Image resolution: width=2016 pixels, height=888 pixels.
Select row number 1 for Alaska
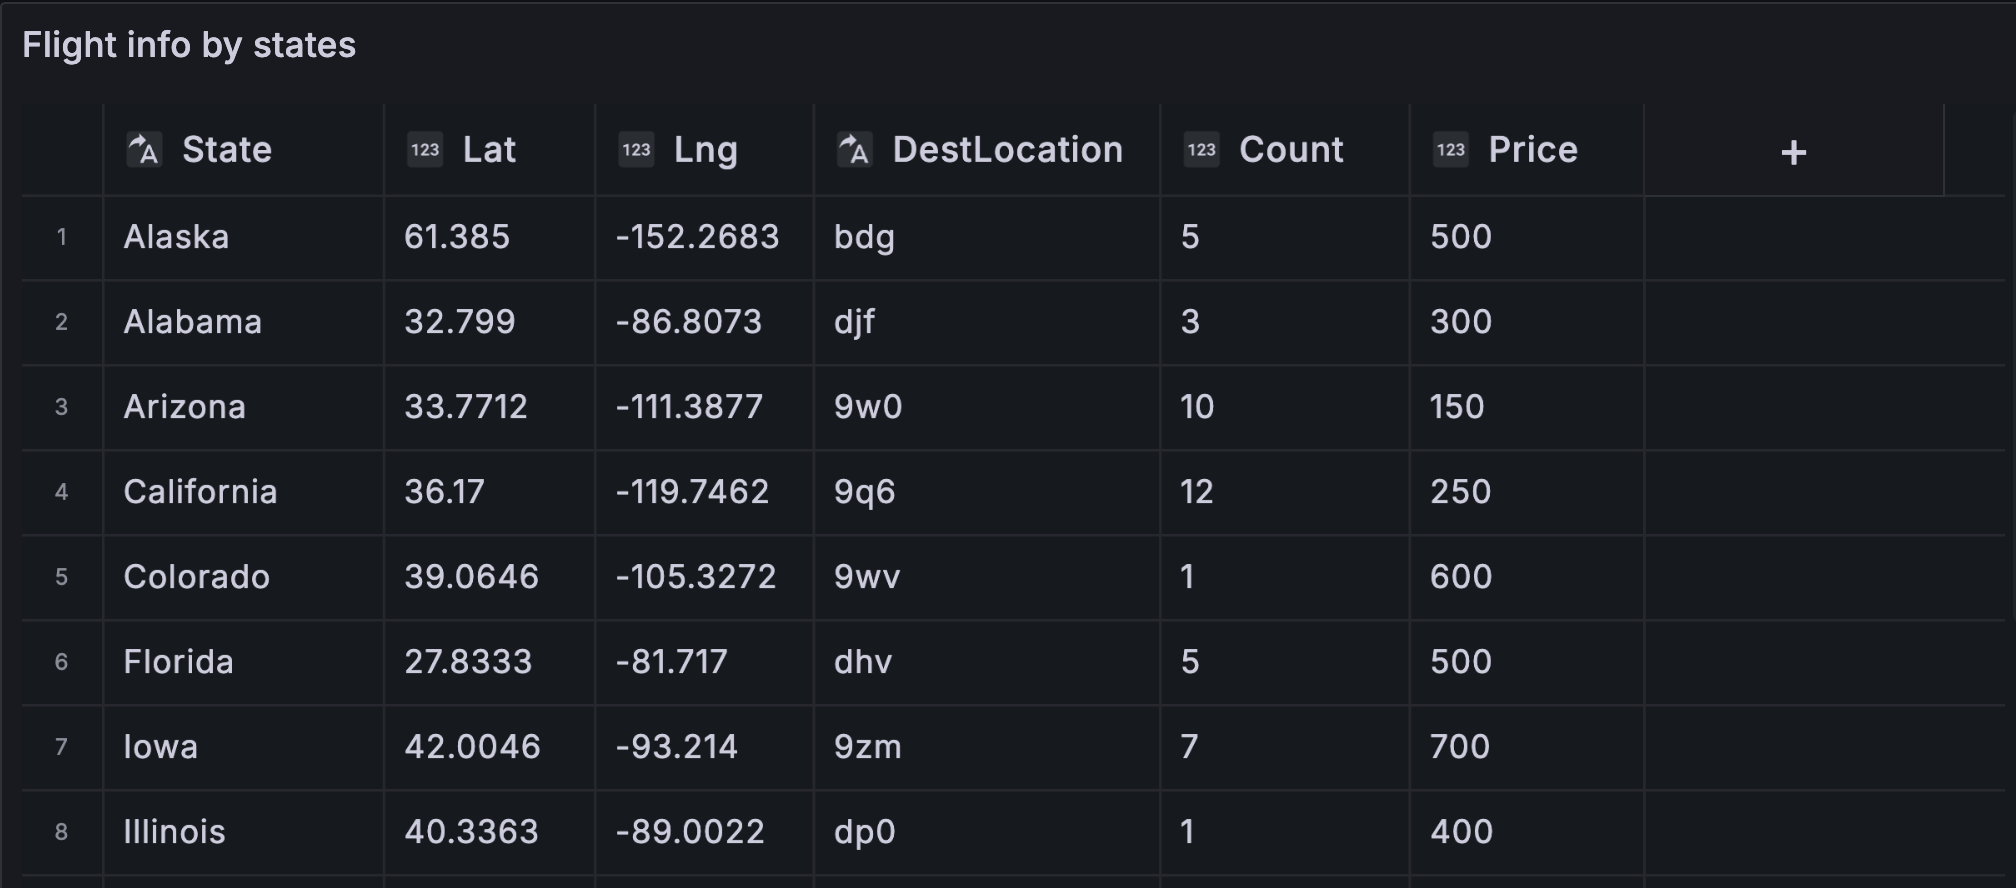pos(62,237)
